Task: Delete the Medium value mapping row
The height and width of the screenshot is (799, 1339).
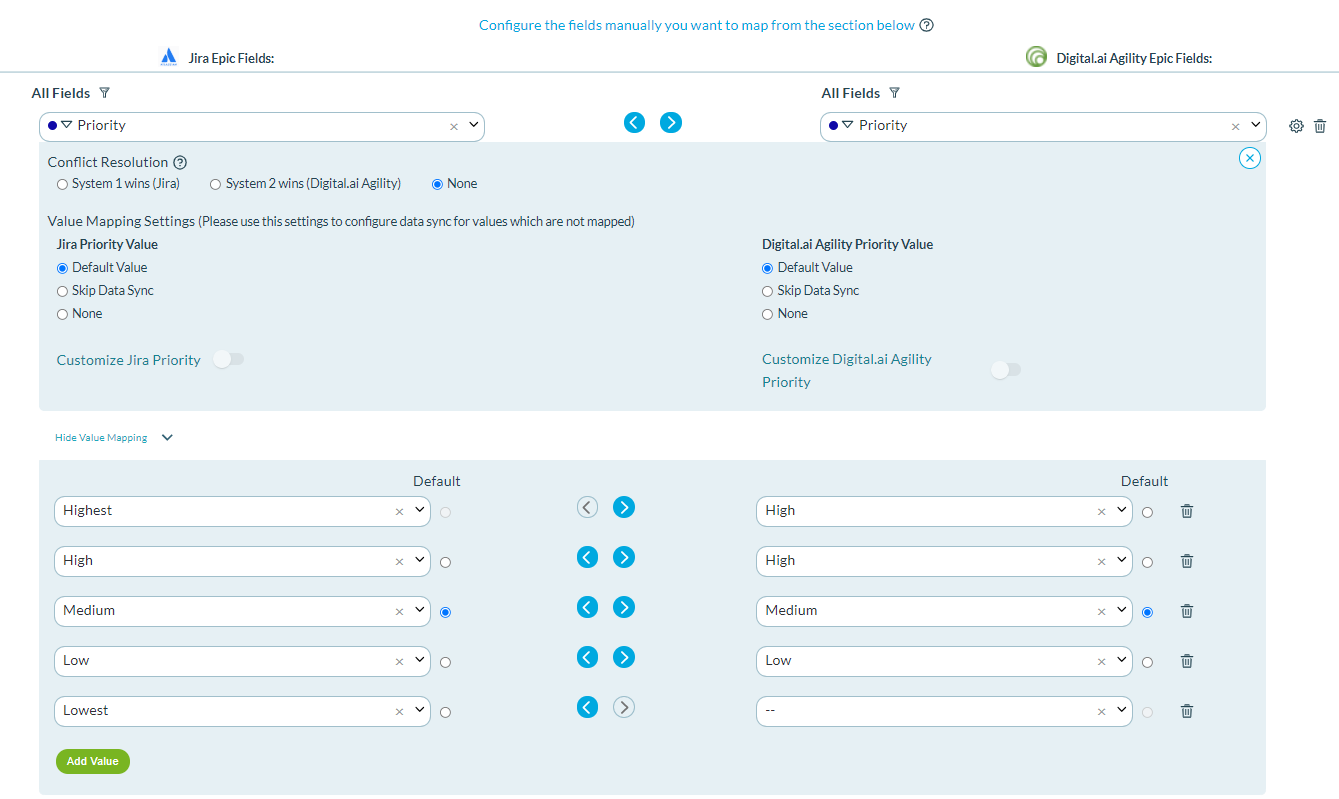Action: (x=1187, y=611)
